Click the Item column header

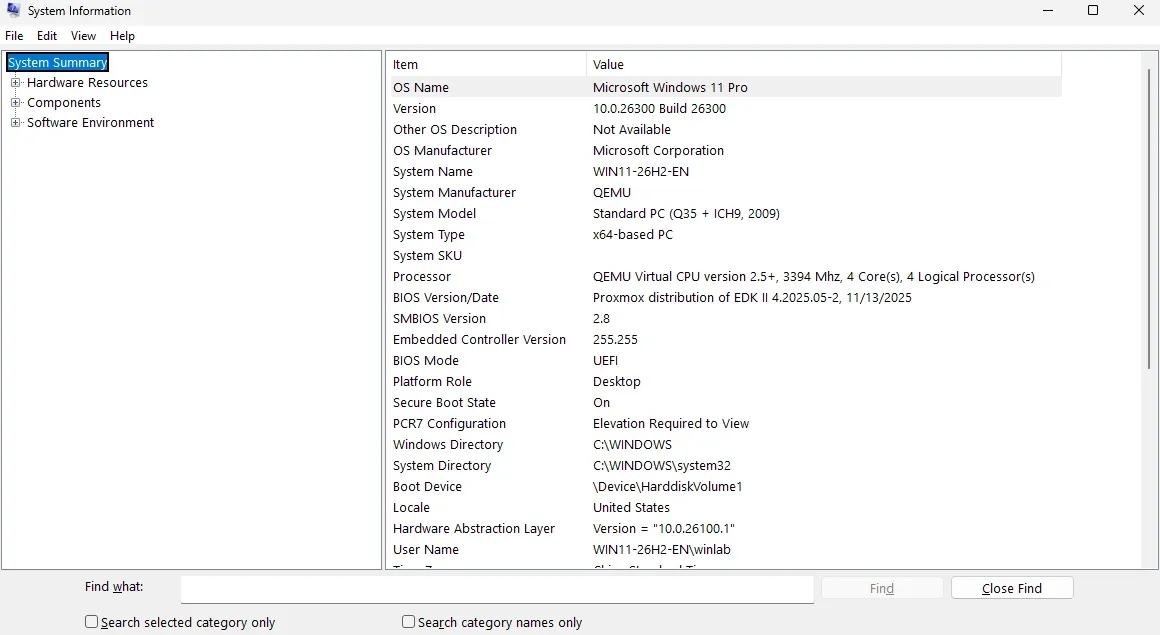[488, 64]
